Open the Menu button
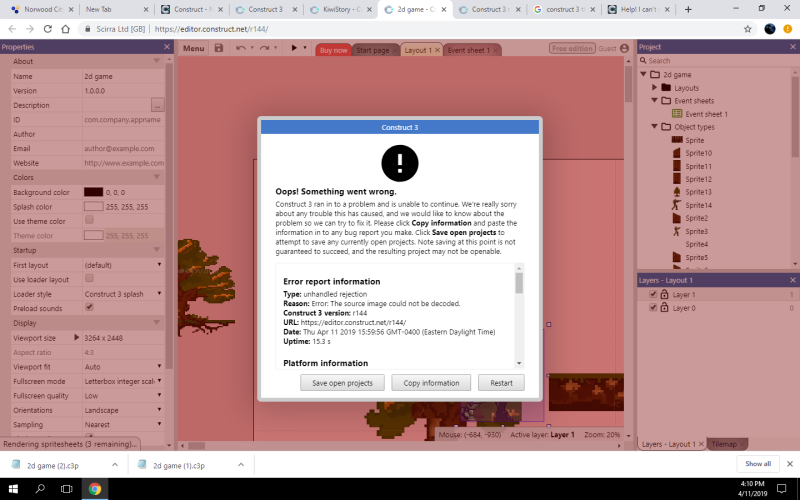Image resolution: width=800 pixels, height=500 pixels. click(193, 48)
